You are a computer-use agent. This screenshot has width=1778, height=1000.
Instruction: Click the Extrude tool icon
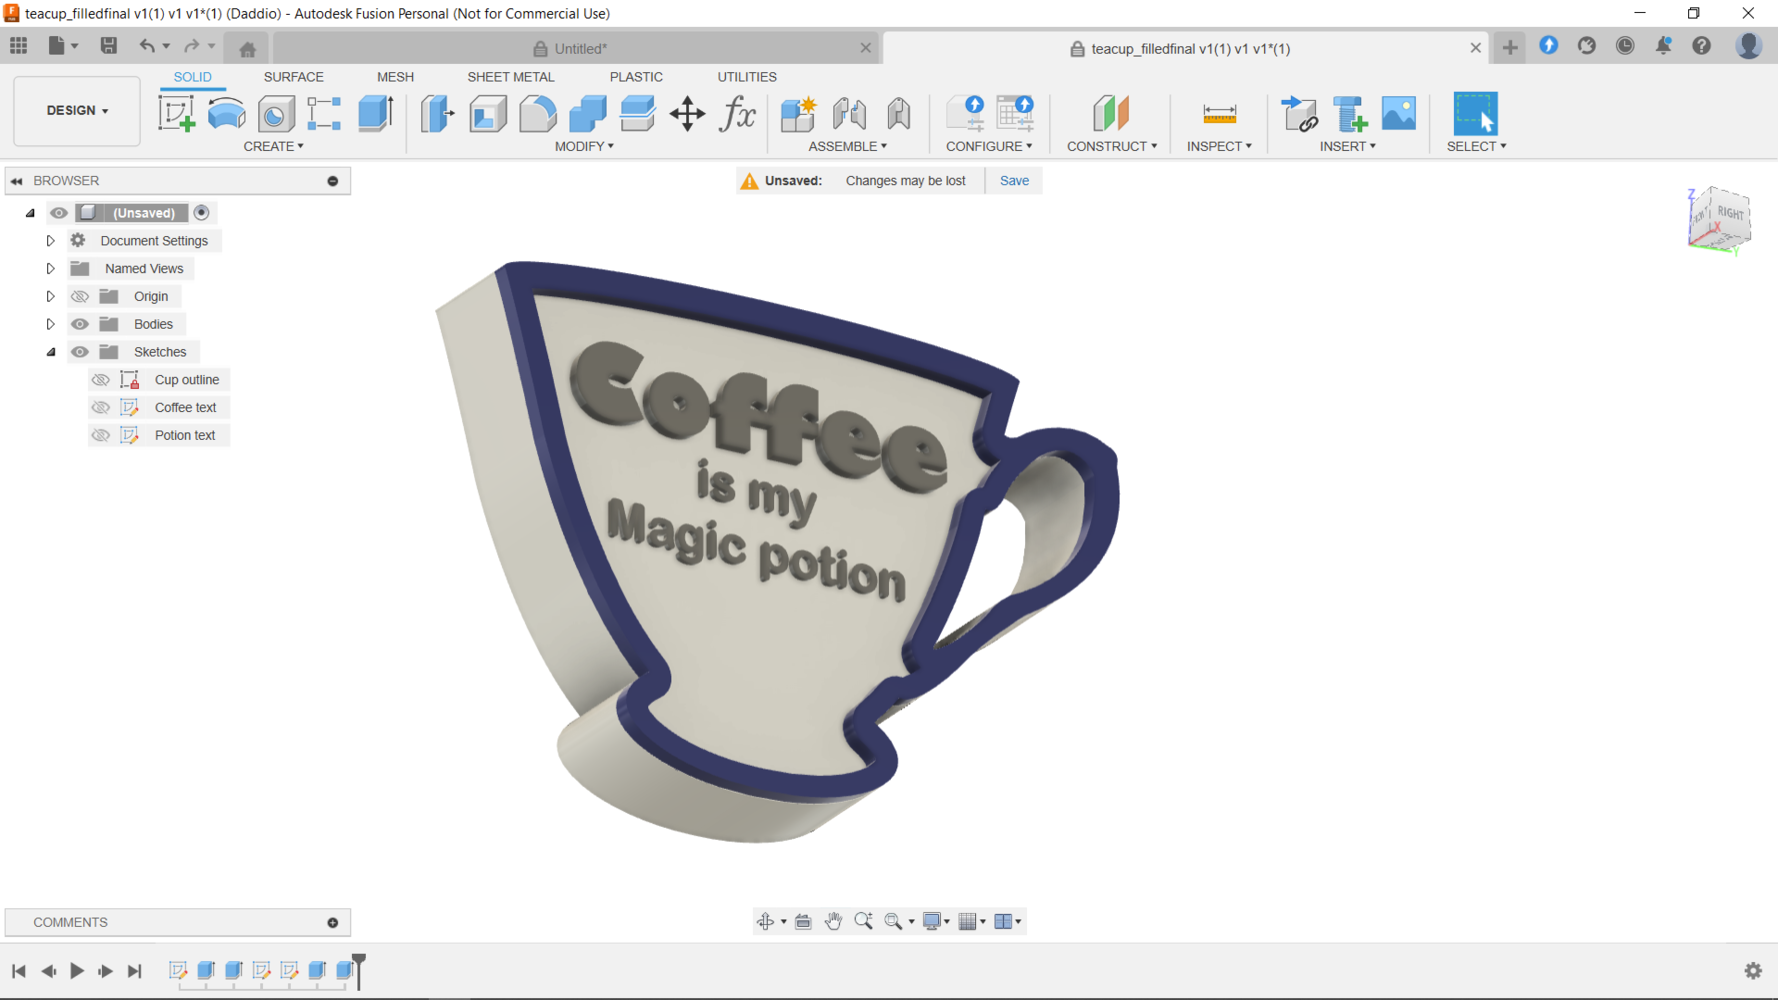(x=376, y=114)
